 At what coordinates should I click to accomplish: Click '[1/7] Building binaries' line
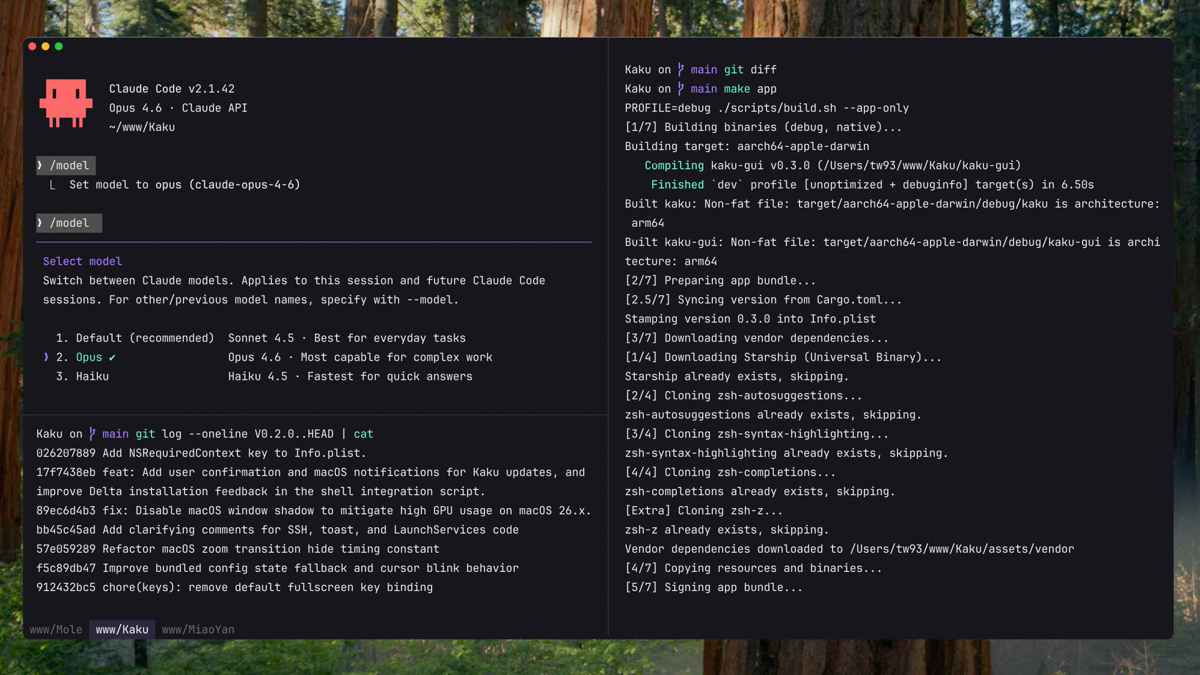(763, 127)
